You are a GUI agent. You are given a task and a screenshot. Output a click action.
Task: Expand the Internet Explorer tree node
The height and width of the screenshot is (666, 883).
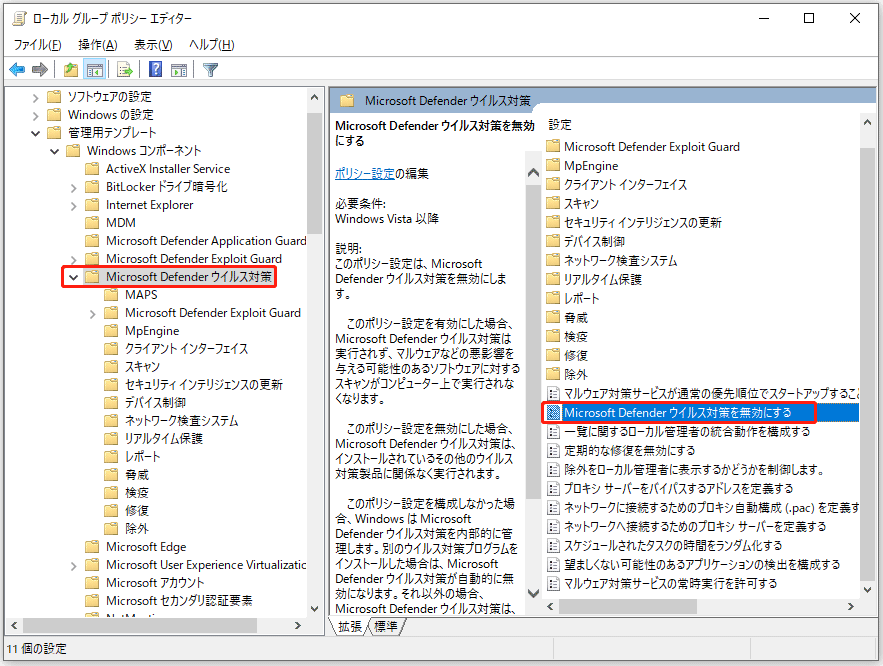[73, 205]
